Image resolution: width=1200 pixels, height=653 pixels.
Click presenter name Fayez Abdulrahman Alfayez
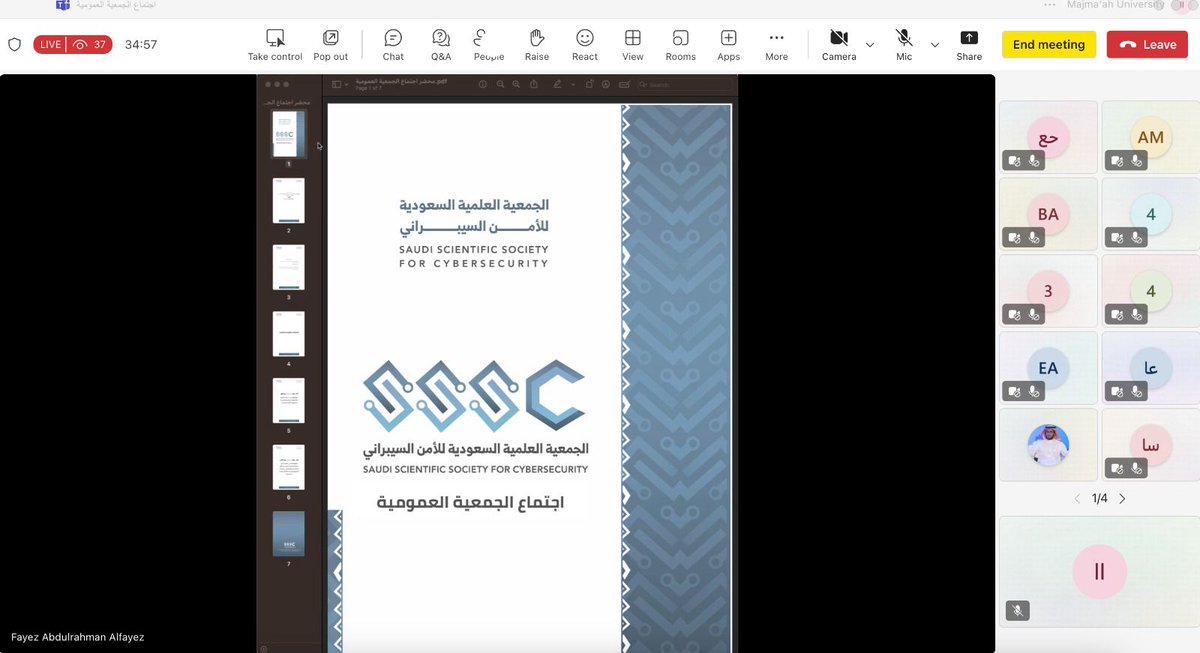77,637
